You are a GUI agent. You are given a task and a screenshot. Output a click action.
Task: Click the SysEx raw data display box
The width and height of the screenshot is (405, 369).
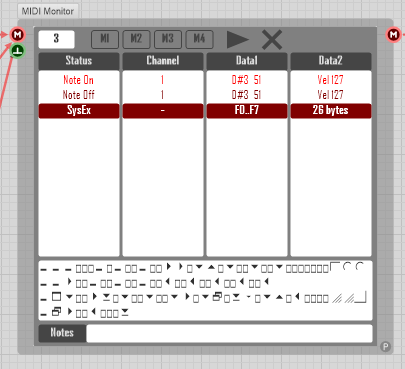(x=205, y=290)
